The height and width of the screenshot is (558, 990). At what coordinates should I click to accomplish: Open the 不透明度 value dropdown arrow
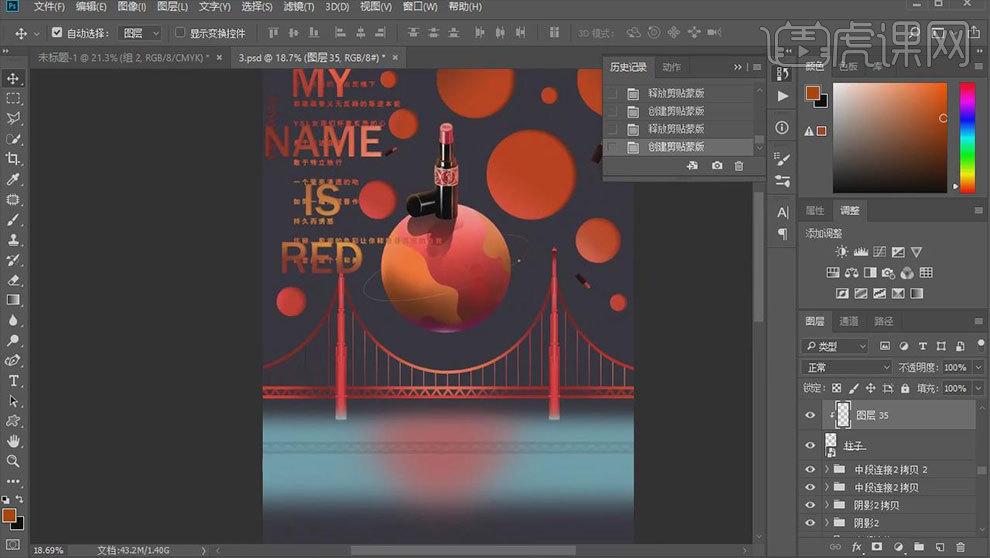pos(978,367)
